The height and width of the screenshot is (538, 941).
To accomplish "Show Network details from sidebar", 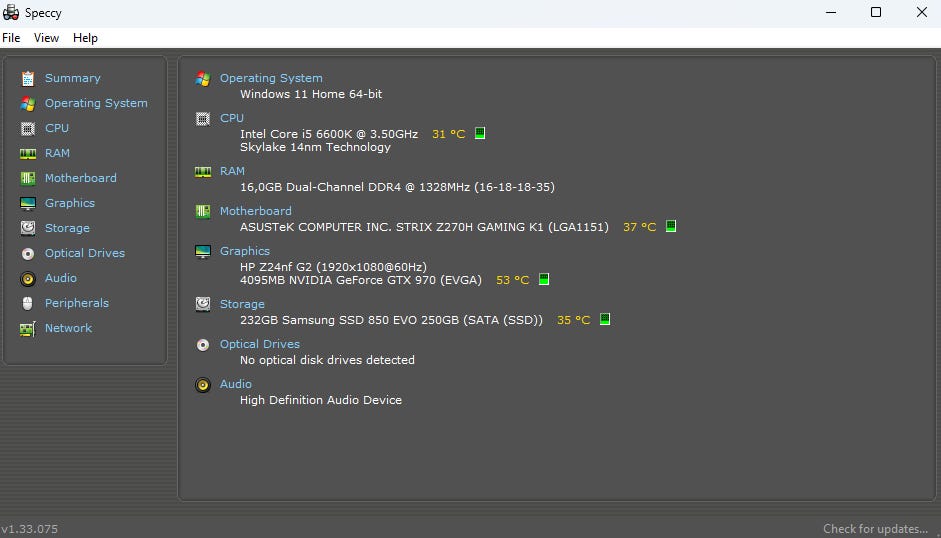I will pos(68,328).
